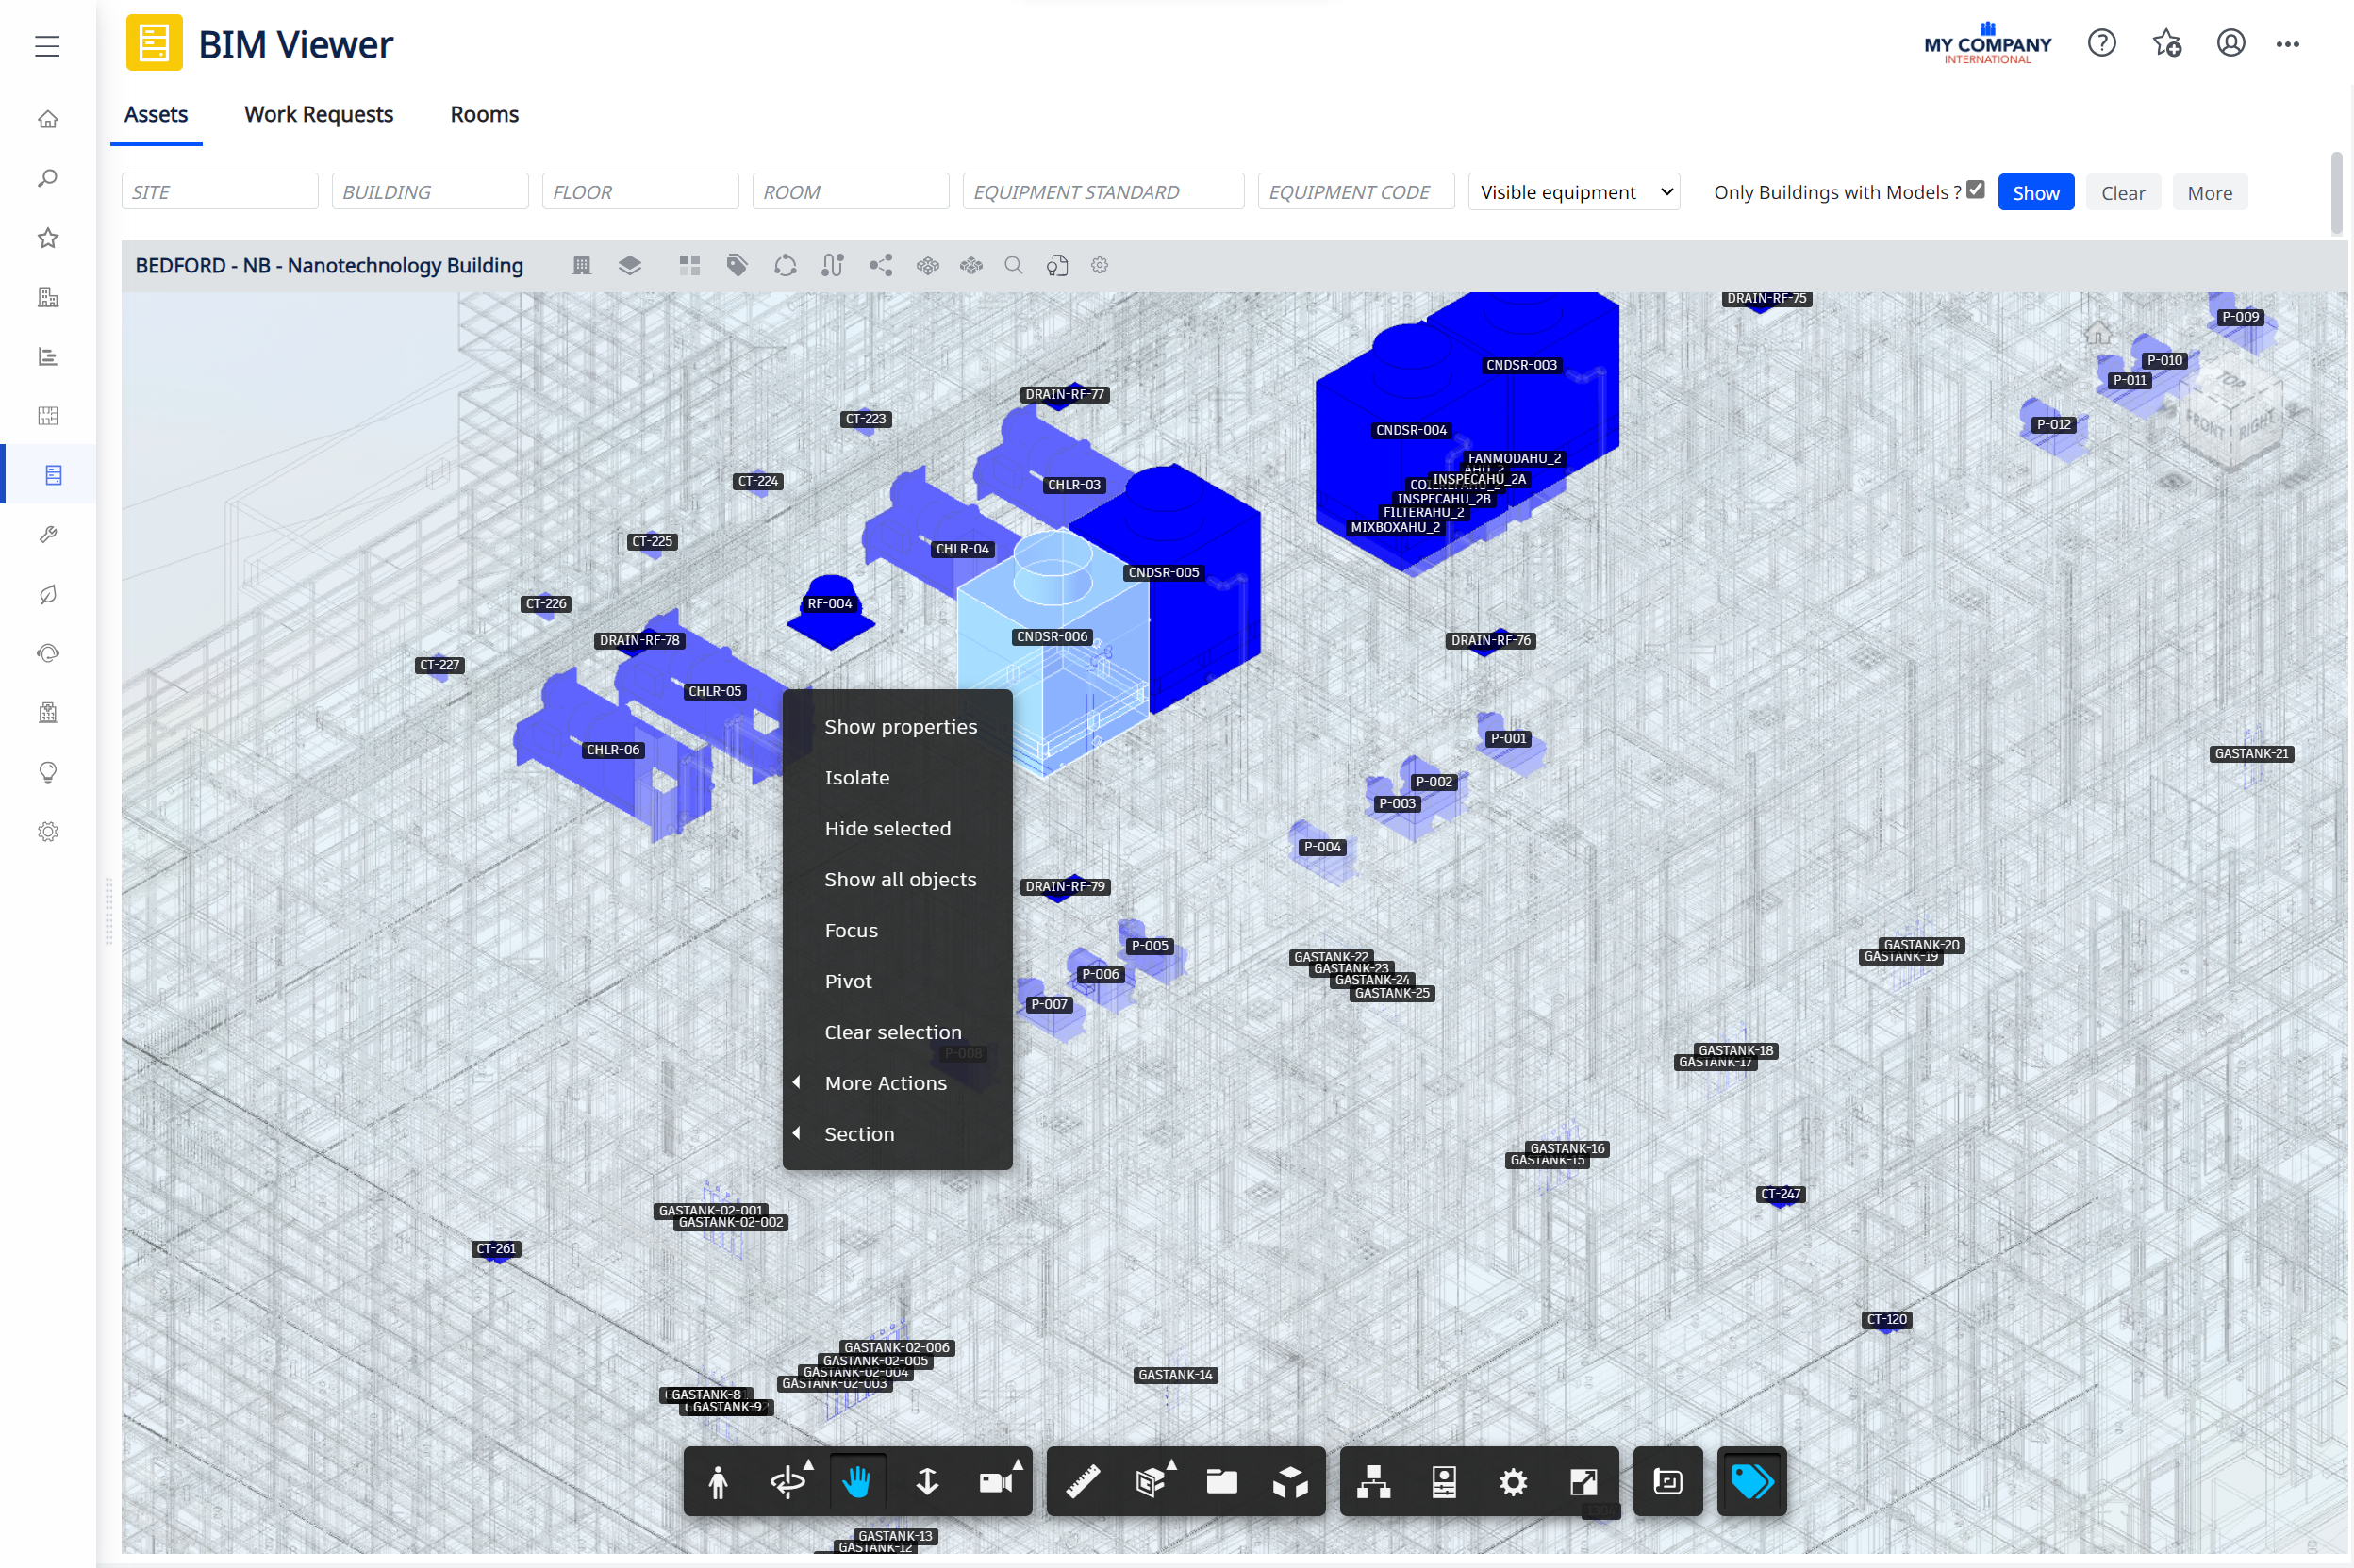2354x1568 pixels.
Task: Select the measure ruler tool
Action: [x=1082, y=1481]
